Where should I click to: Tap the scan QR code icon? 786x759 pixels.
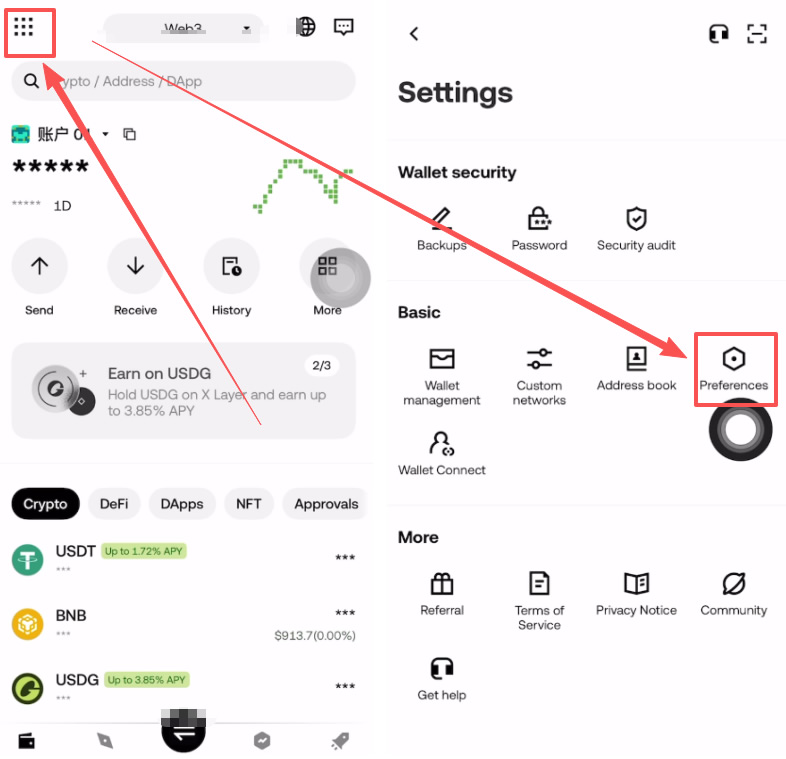pos(756,34)
